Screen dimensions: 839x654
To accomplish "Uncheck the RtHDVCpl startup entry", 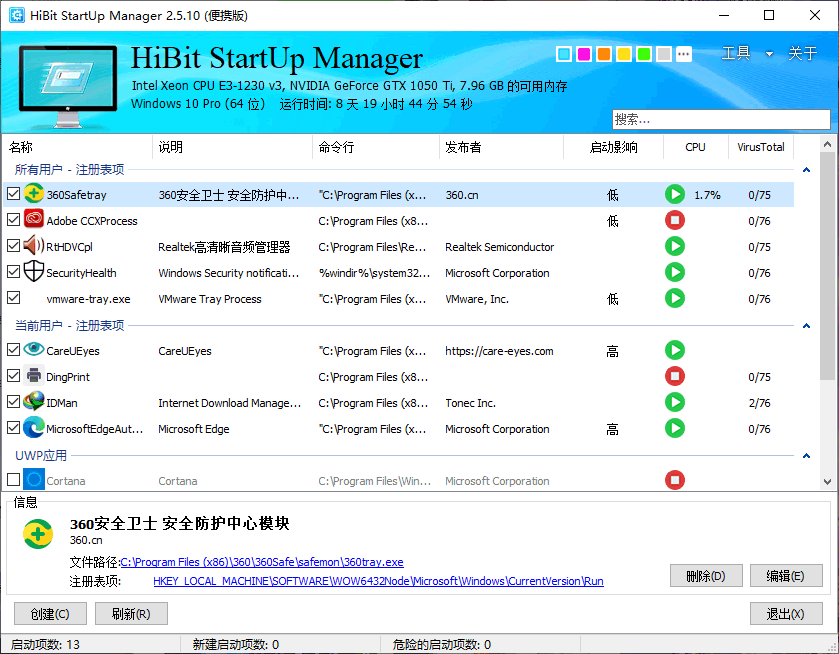I will (x=13, y=246).
